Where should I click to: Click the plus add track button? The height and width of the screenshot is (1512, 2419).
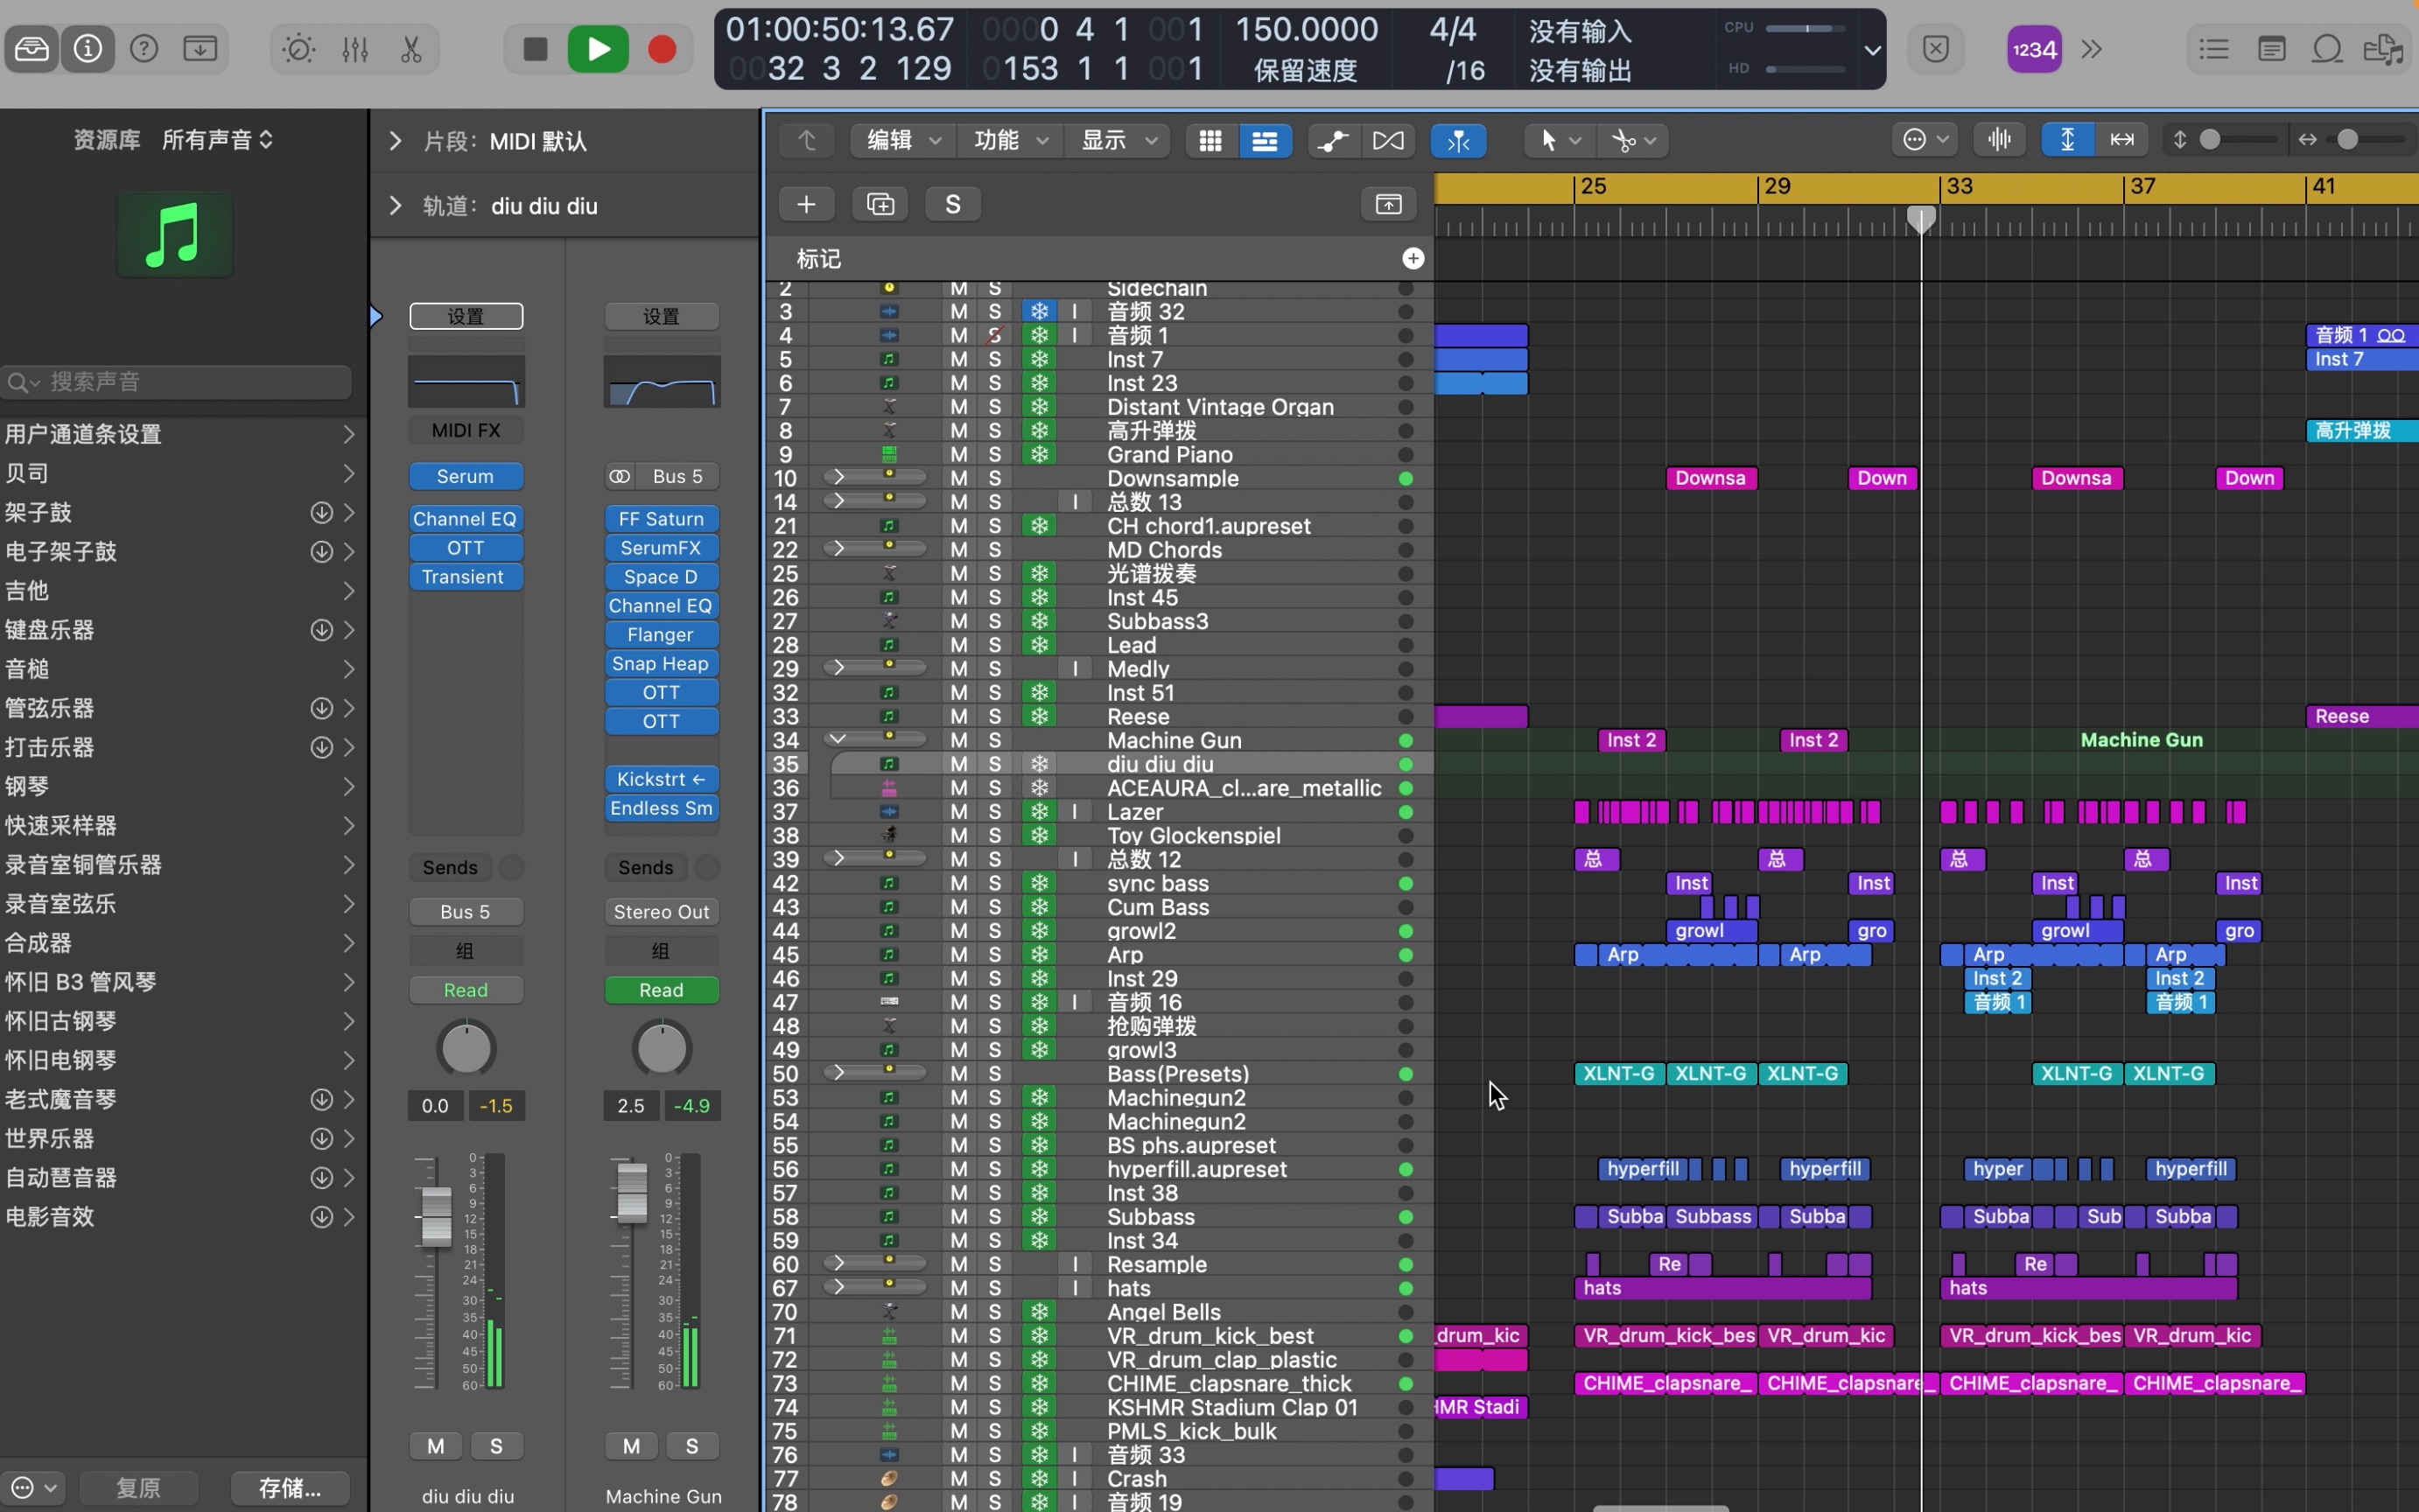point(806,204)
